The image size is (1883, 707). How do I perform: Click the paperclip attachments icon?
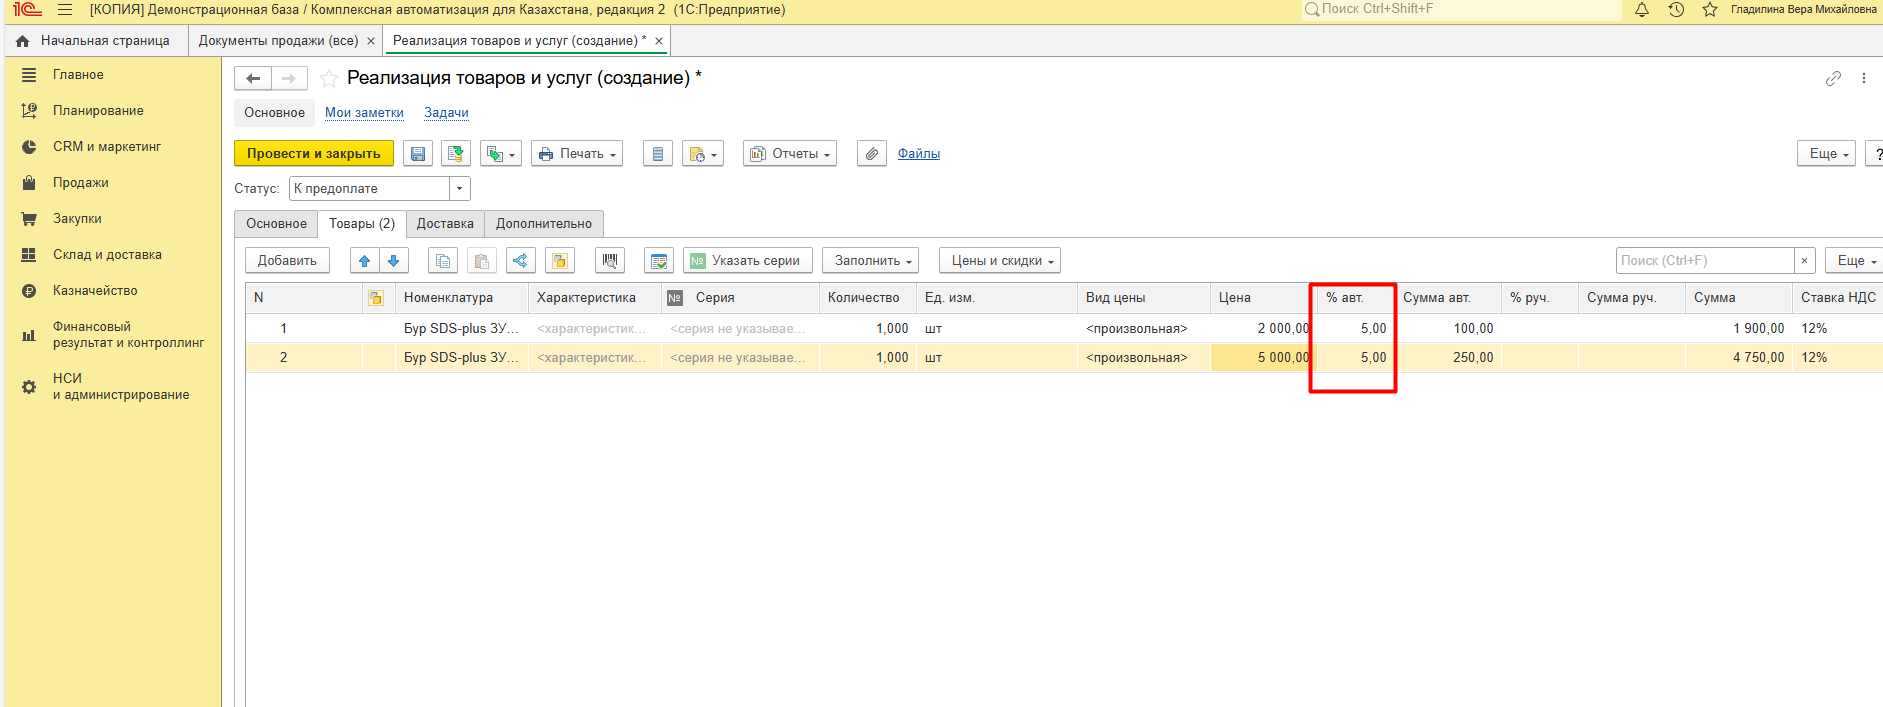[872, 154]
